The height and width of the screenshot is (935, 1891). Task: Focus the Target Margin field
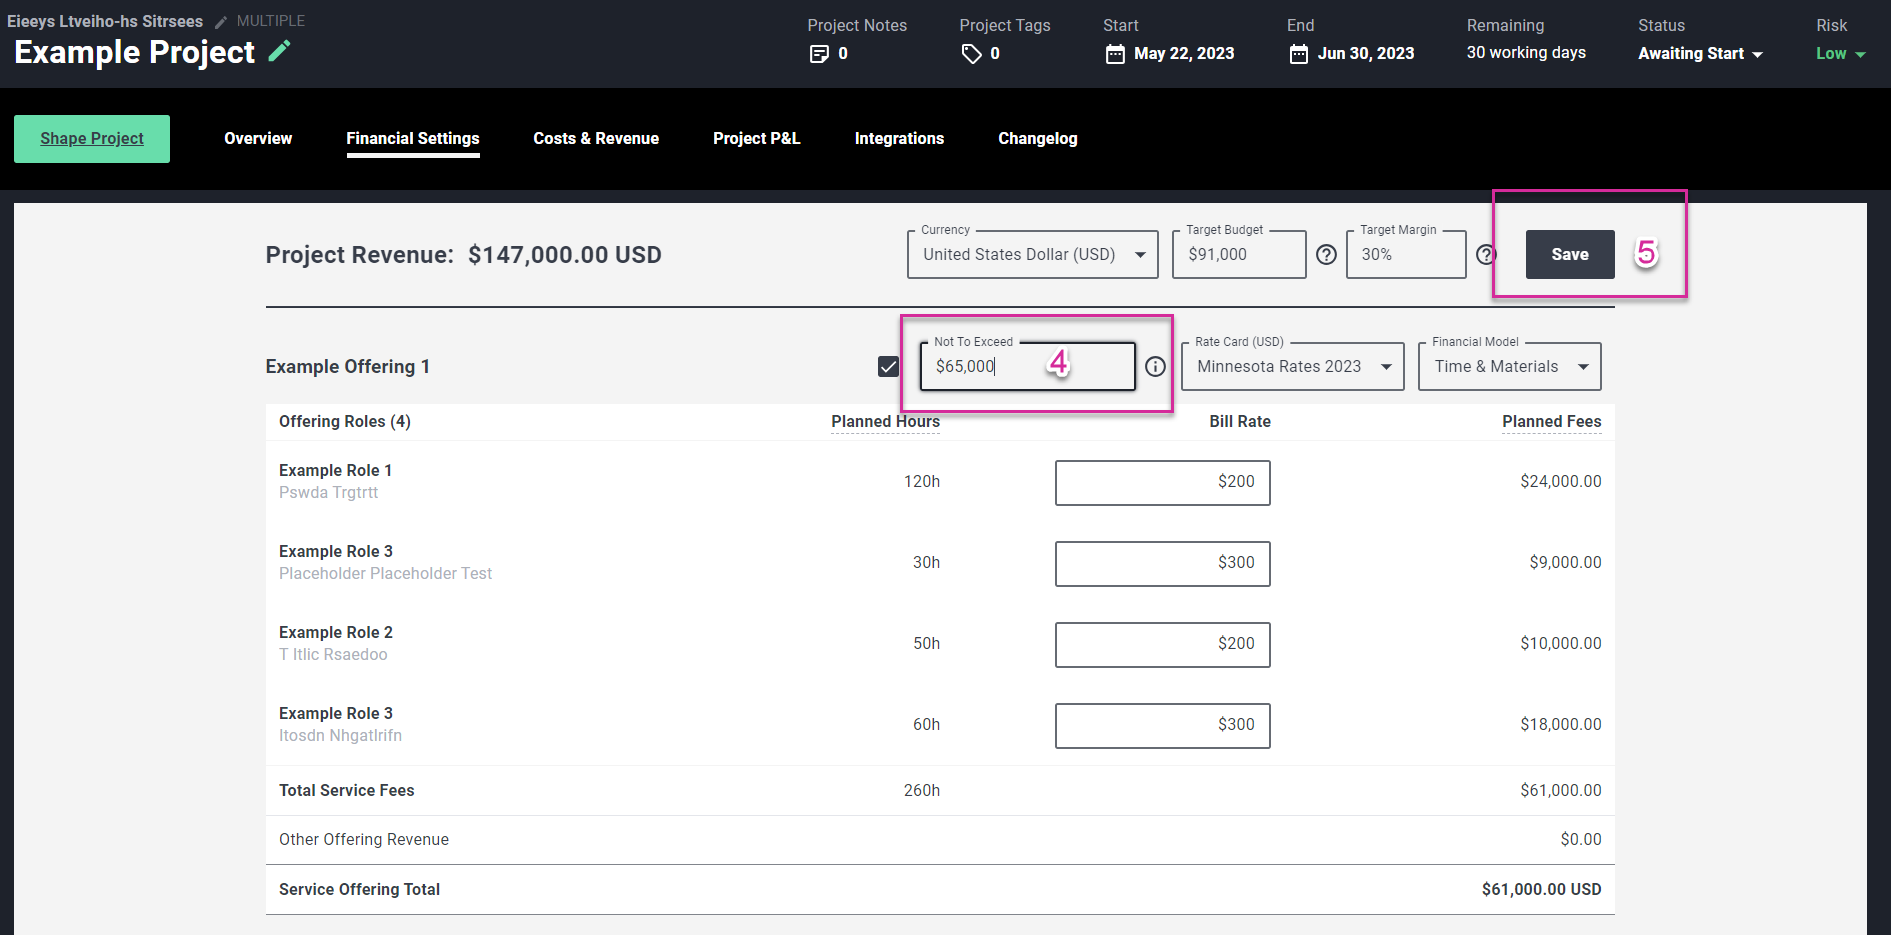[1406, 254]
